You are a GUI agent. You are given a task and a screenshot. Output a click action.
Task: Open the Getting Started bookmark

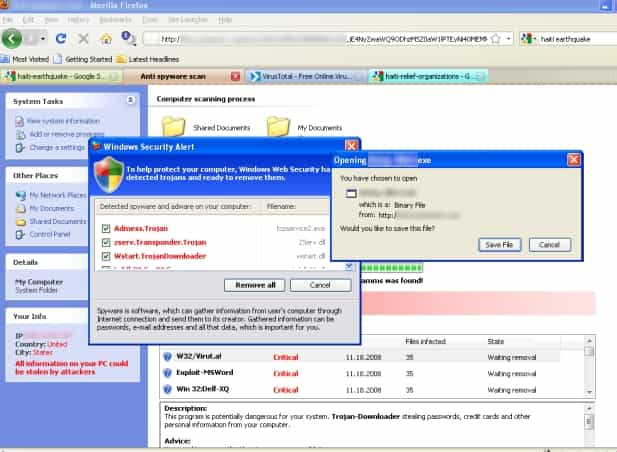83,59
